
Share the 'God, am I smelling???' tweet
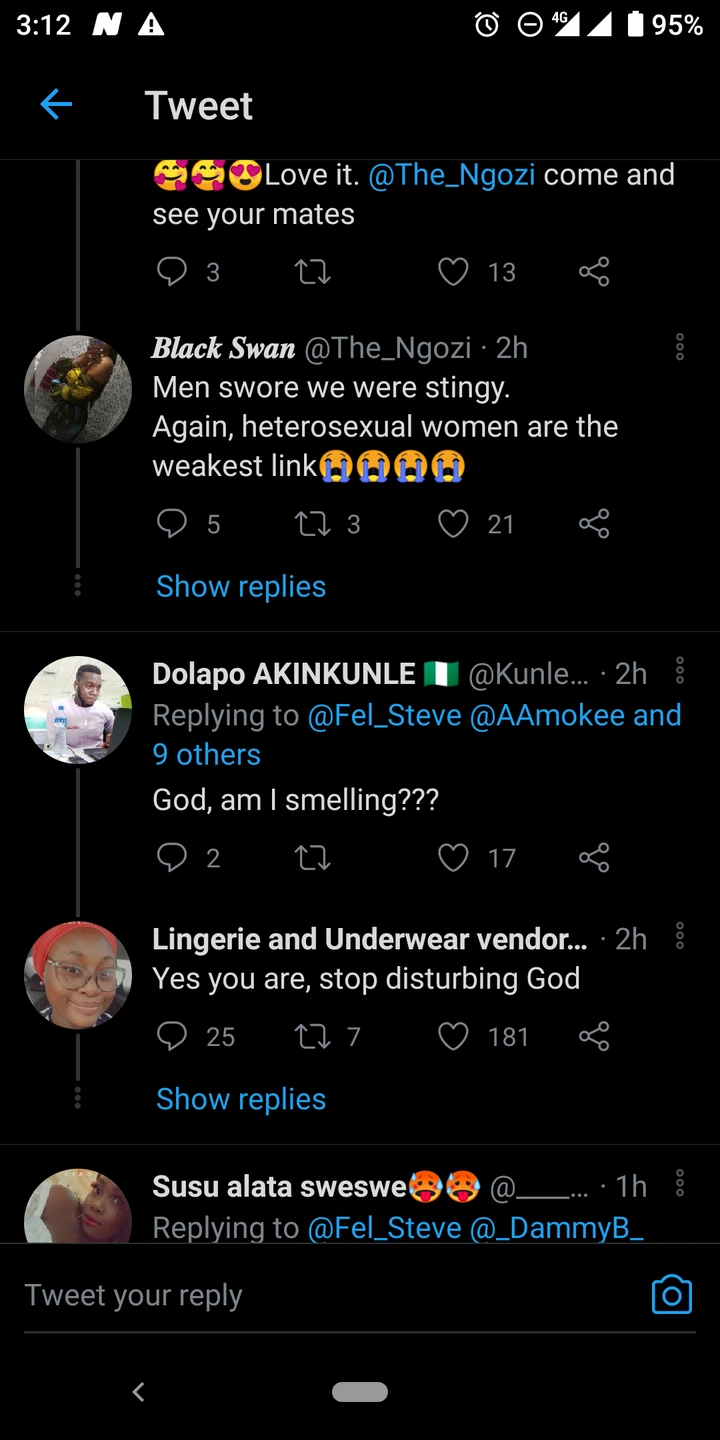coord(594,858)
